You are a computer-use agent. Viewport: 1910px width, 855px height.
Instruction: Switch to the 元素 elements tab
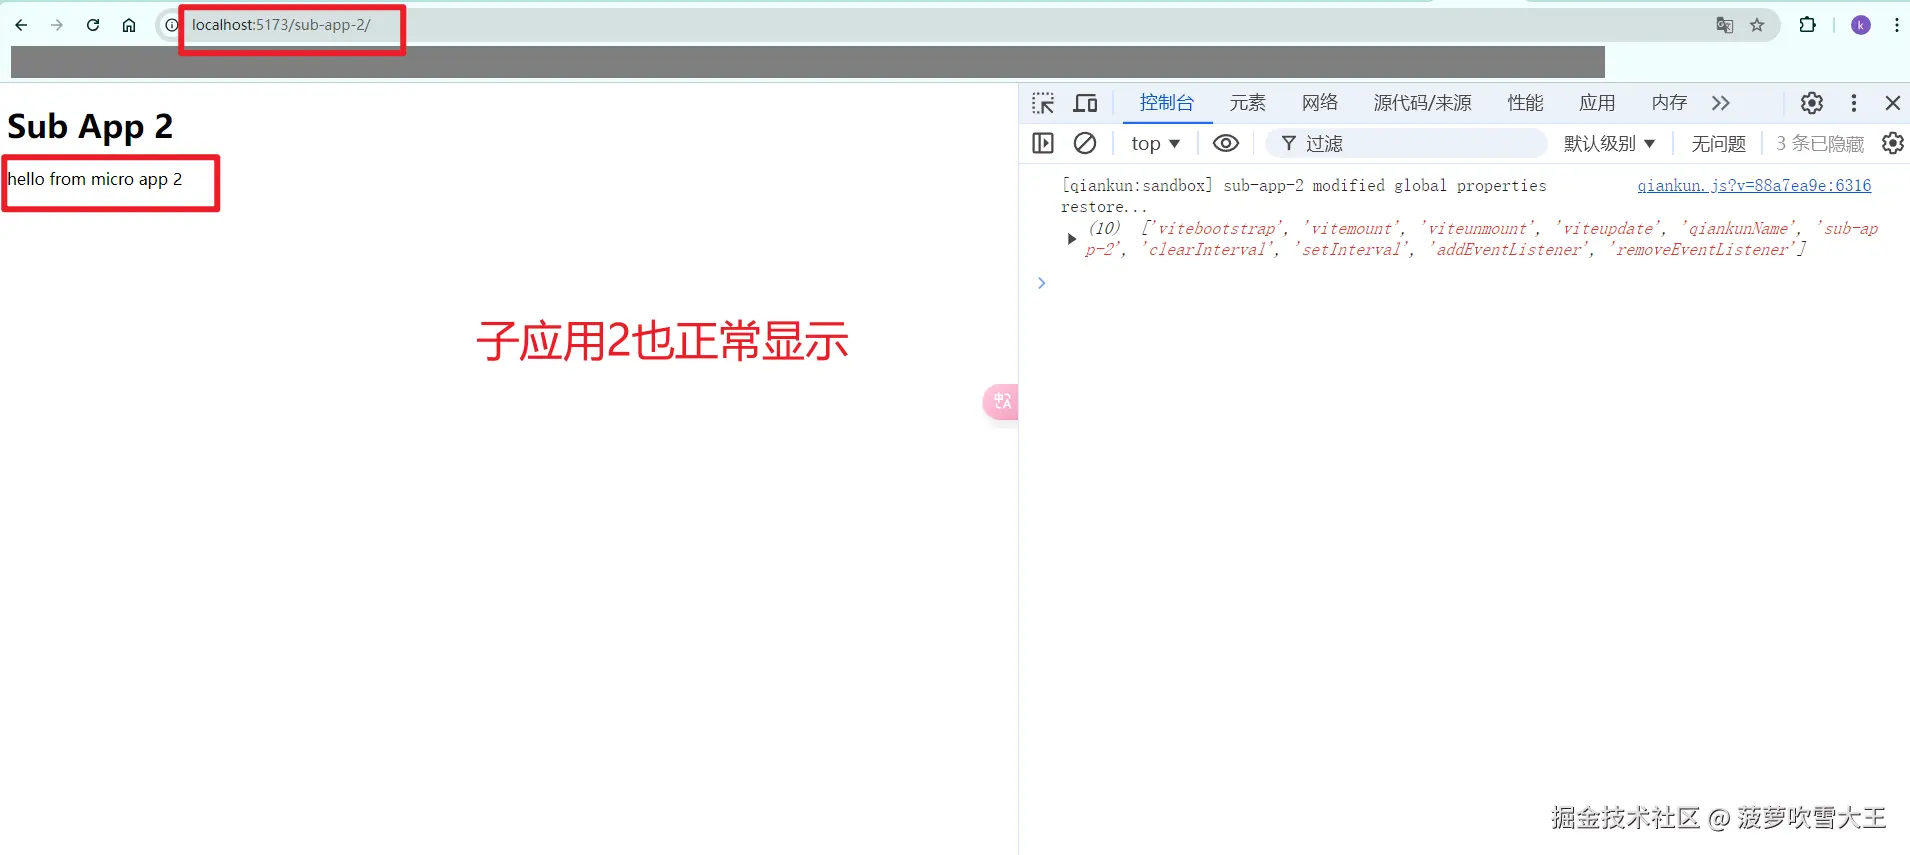pyautogui.click(x=1248, y=103)
